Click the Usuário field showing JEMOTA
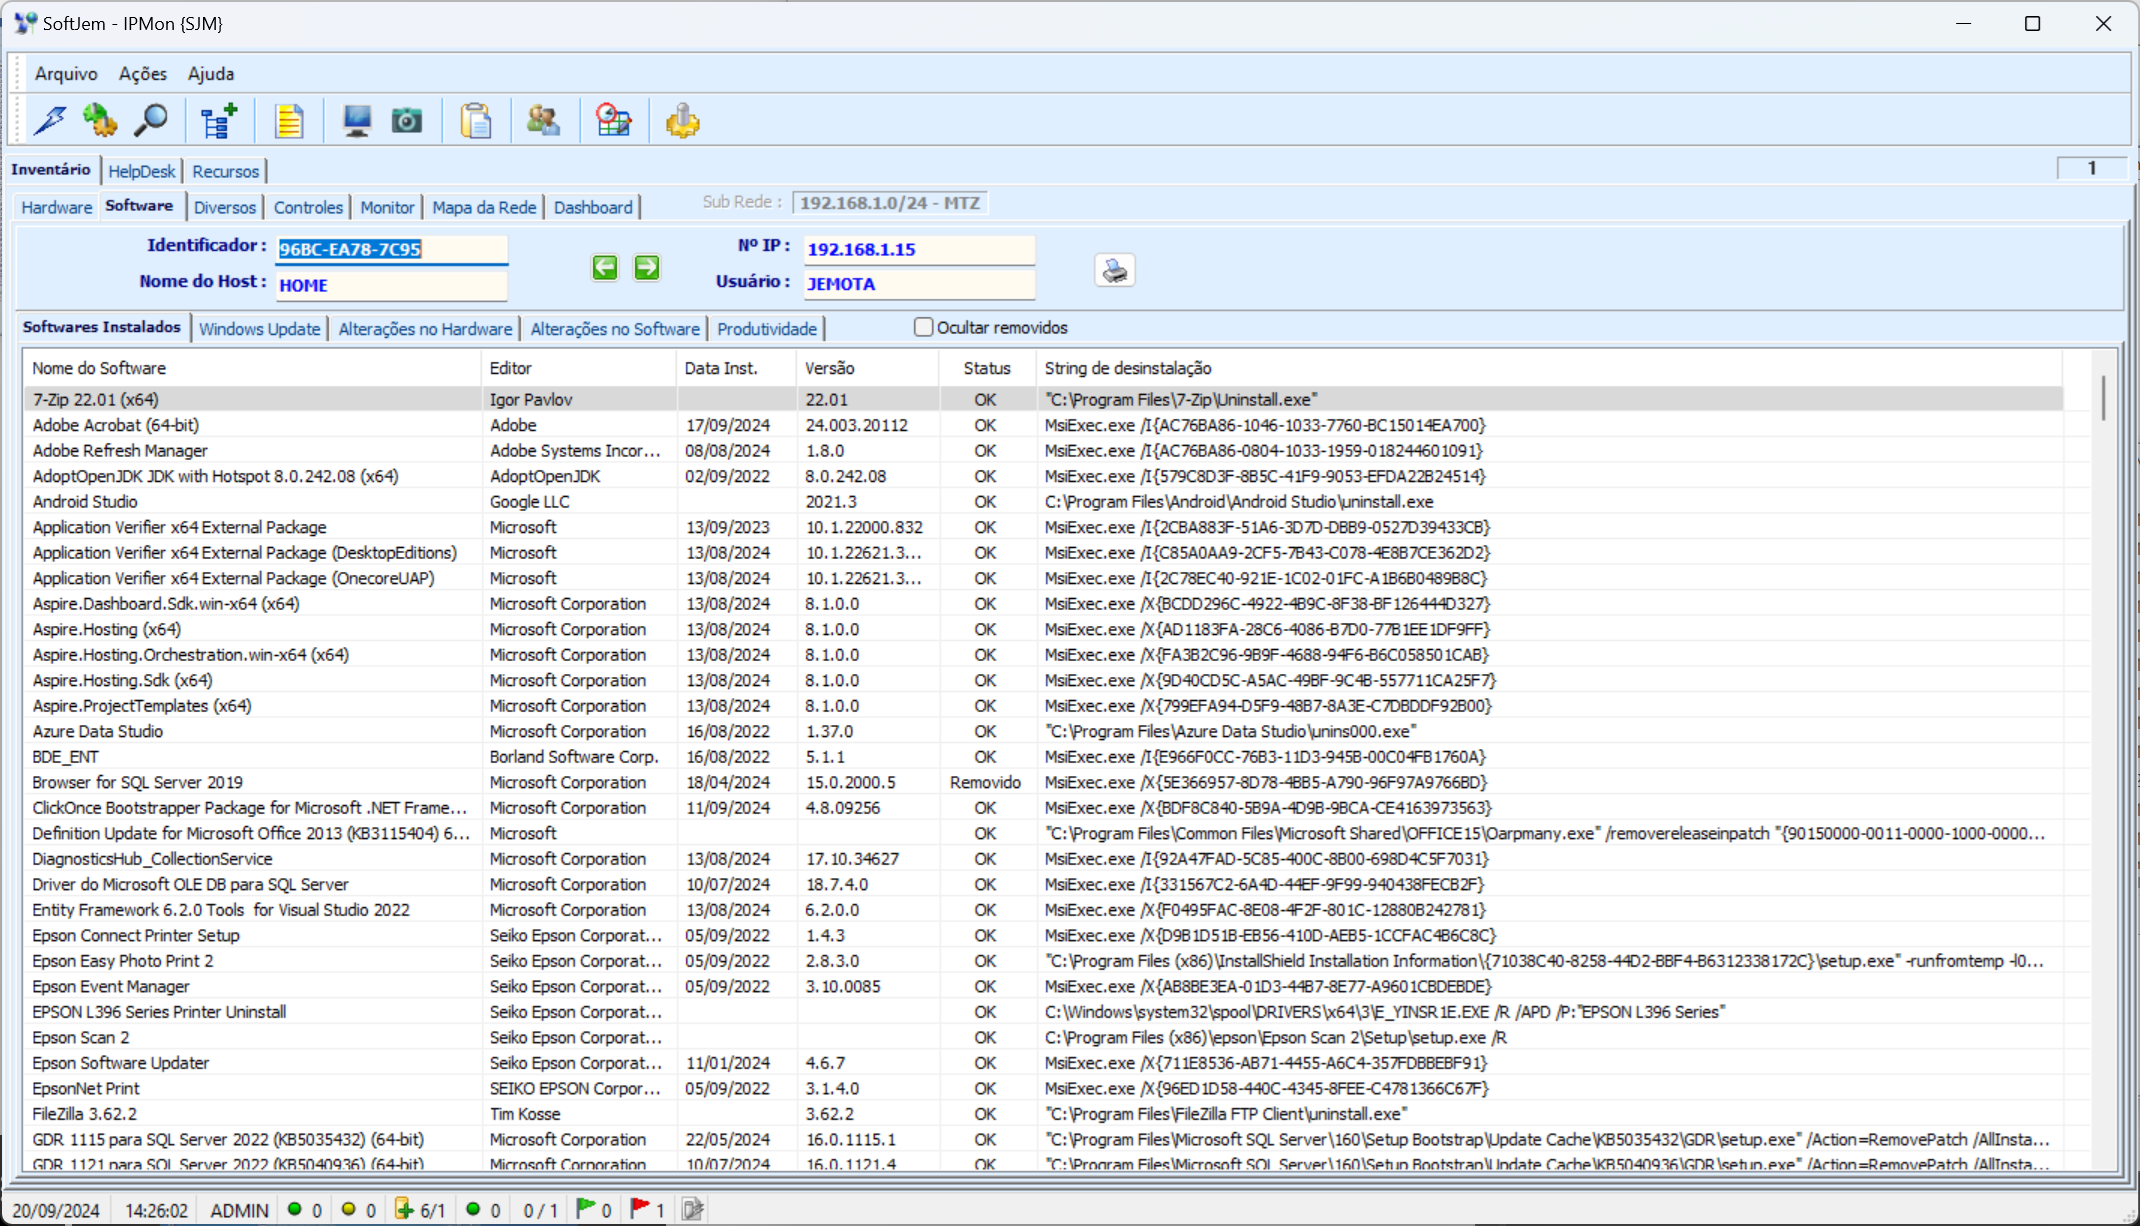The width and height of the screenshot is (2140, 1226). click(919, 284)
